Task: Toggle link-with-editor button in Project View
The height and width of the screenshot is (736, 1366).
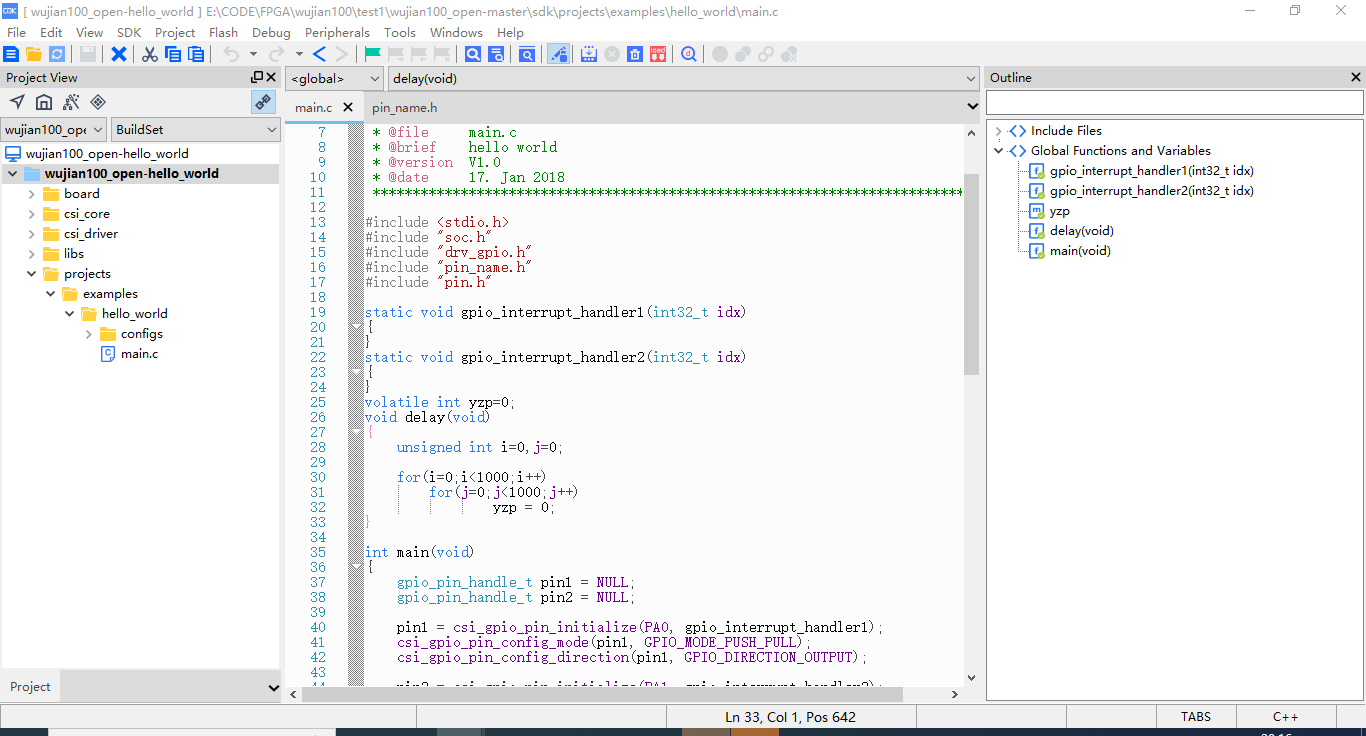Action: click(263, 102)
